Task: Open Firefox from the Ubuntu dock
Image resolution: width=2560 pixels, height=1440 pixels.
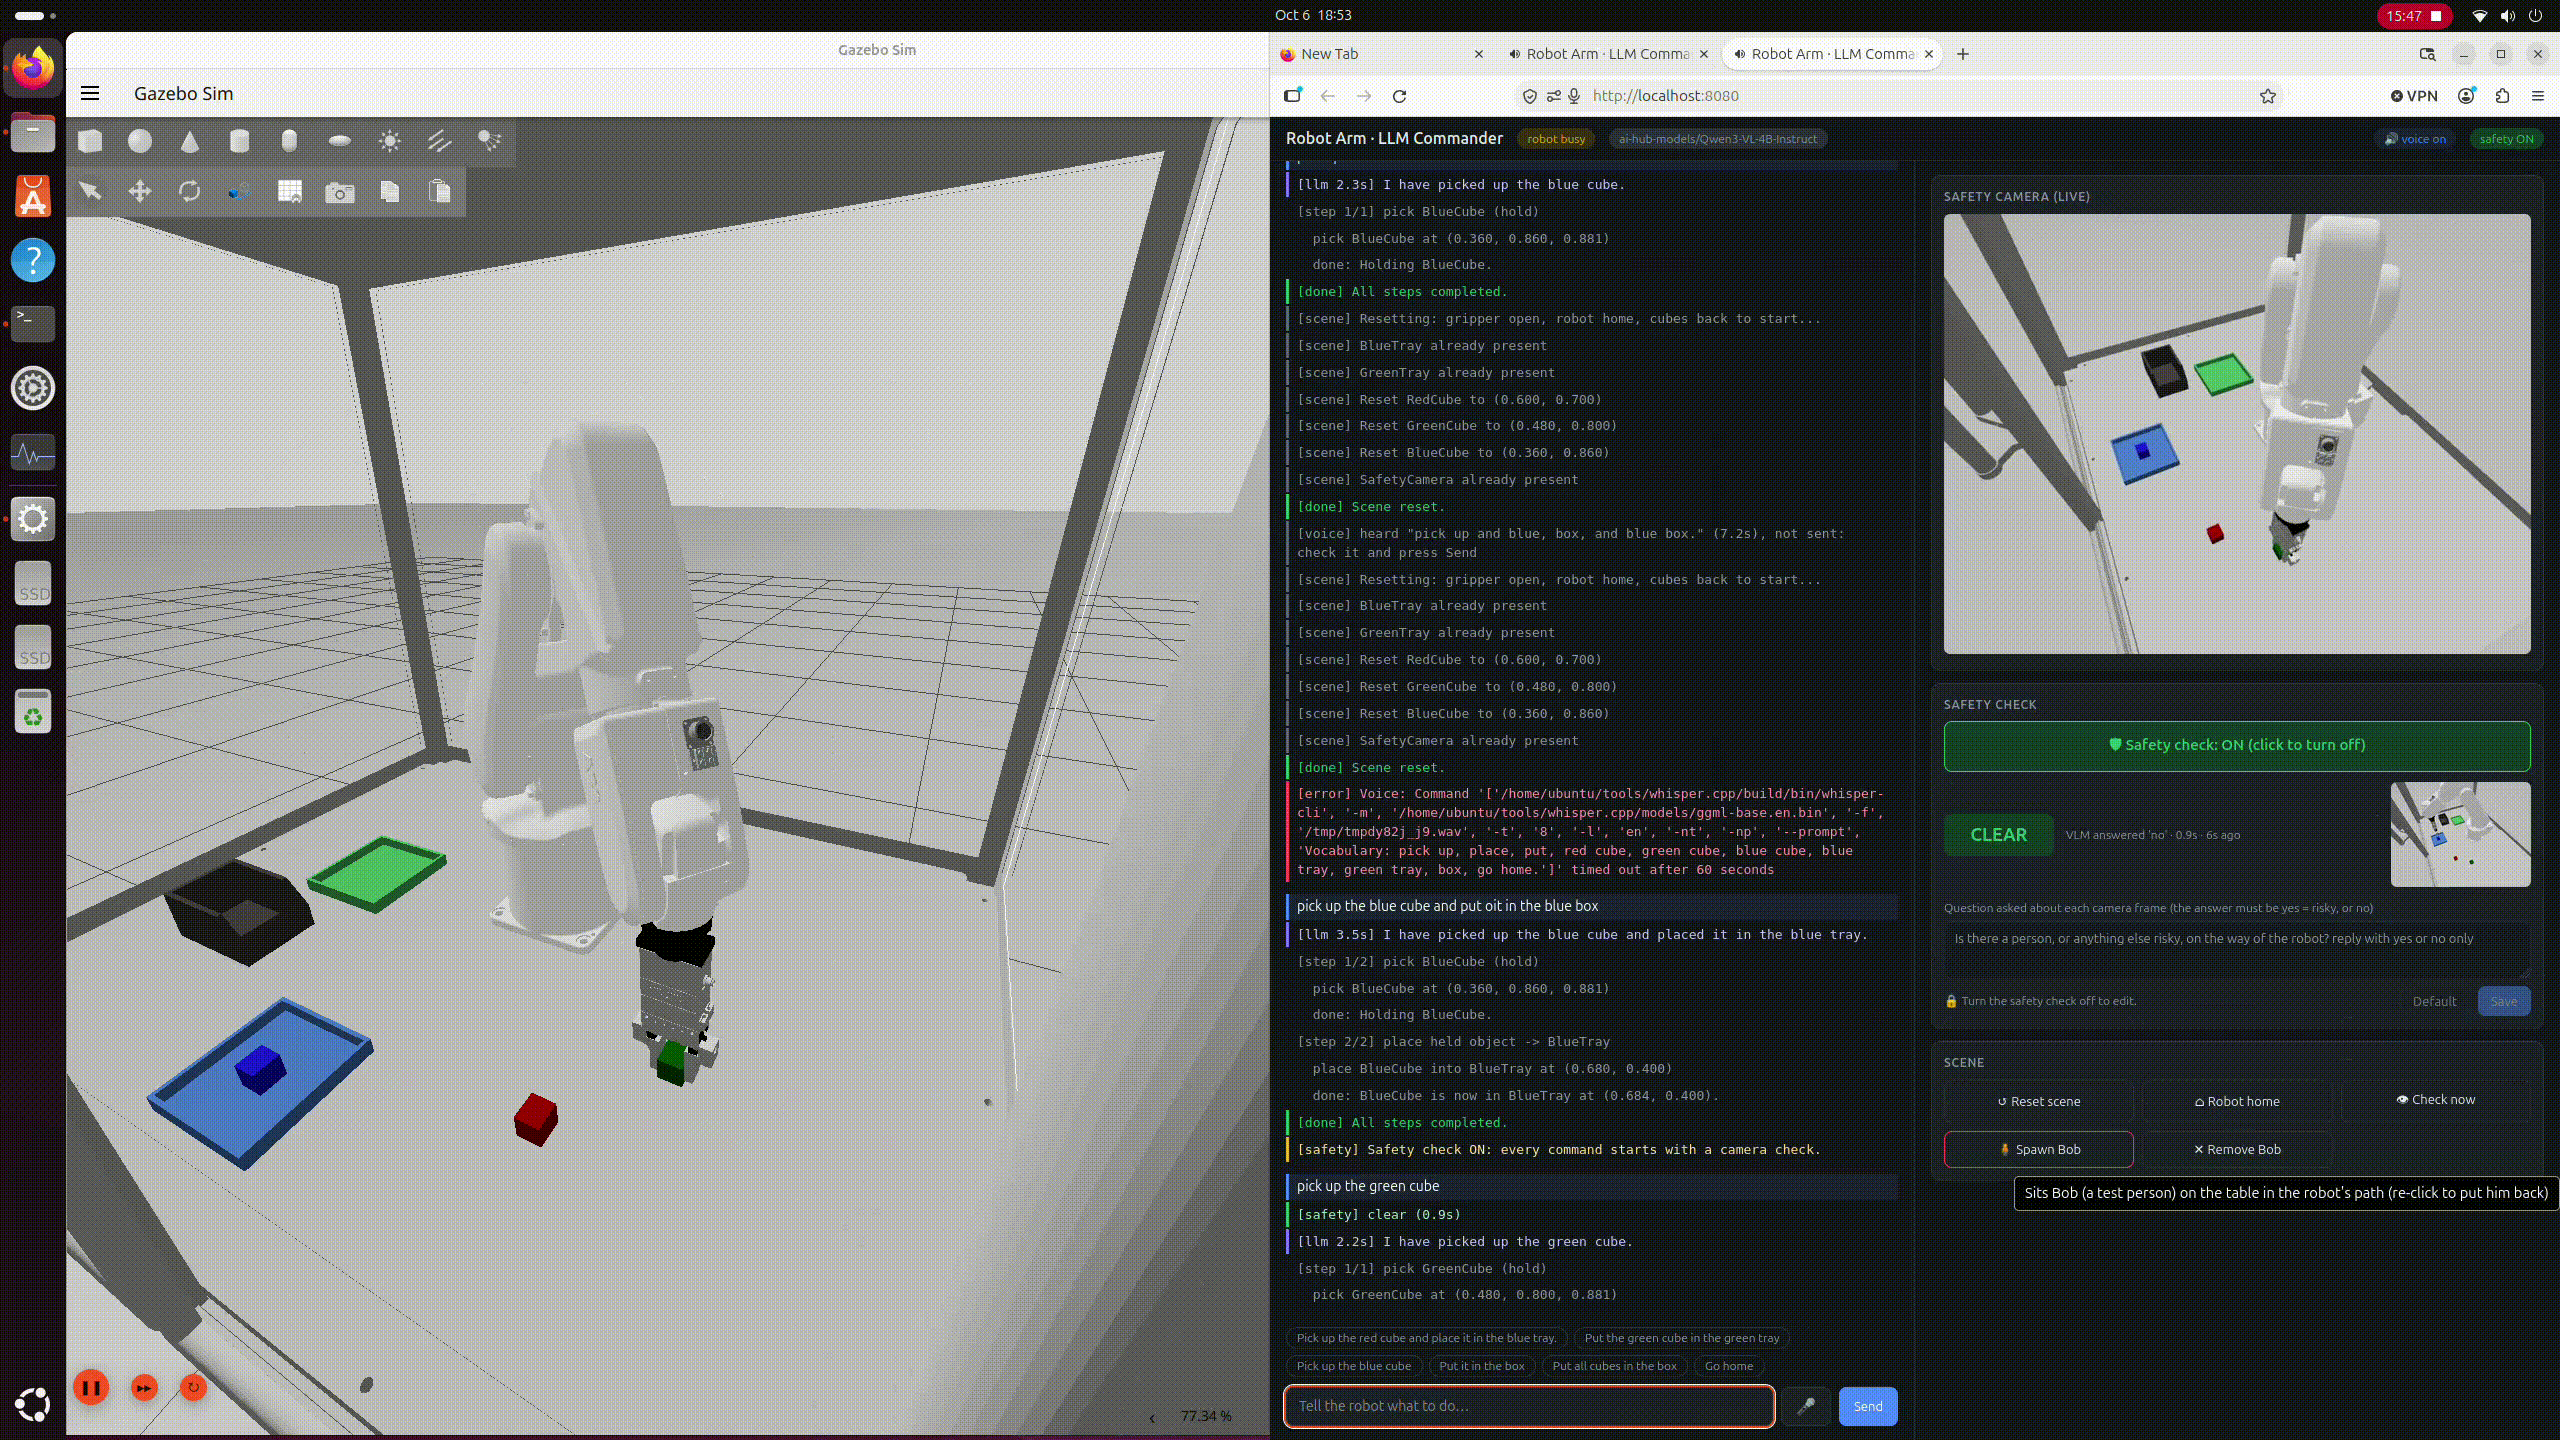Action: coord(33,68)
